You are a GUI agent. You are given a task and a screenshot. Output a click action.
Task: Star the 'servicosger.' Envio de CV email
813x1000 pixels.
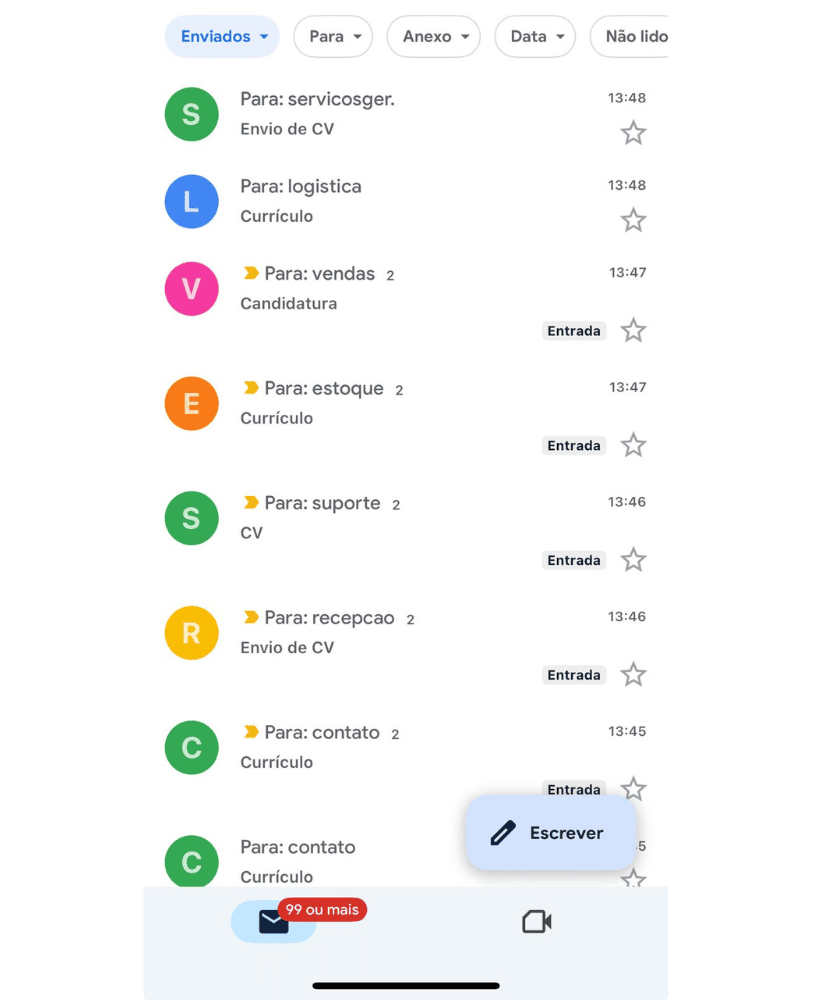633,133
